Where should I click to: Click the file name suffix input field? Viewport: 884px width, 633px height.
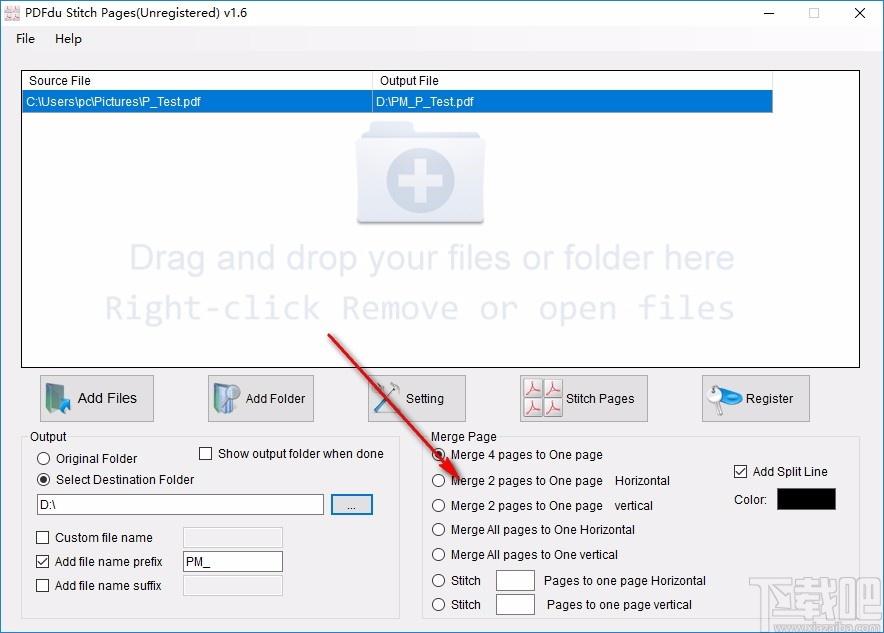pos(233,586)
